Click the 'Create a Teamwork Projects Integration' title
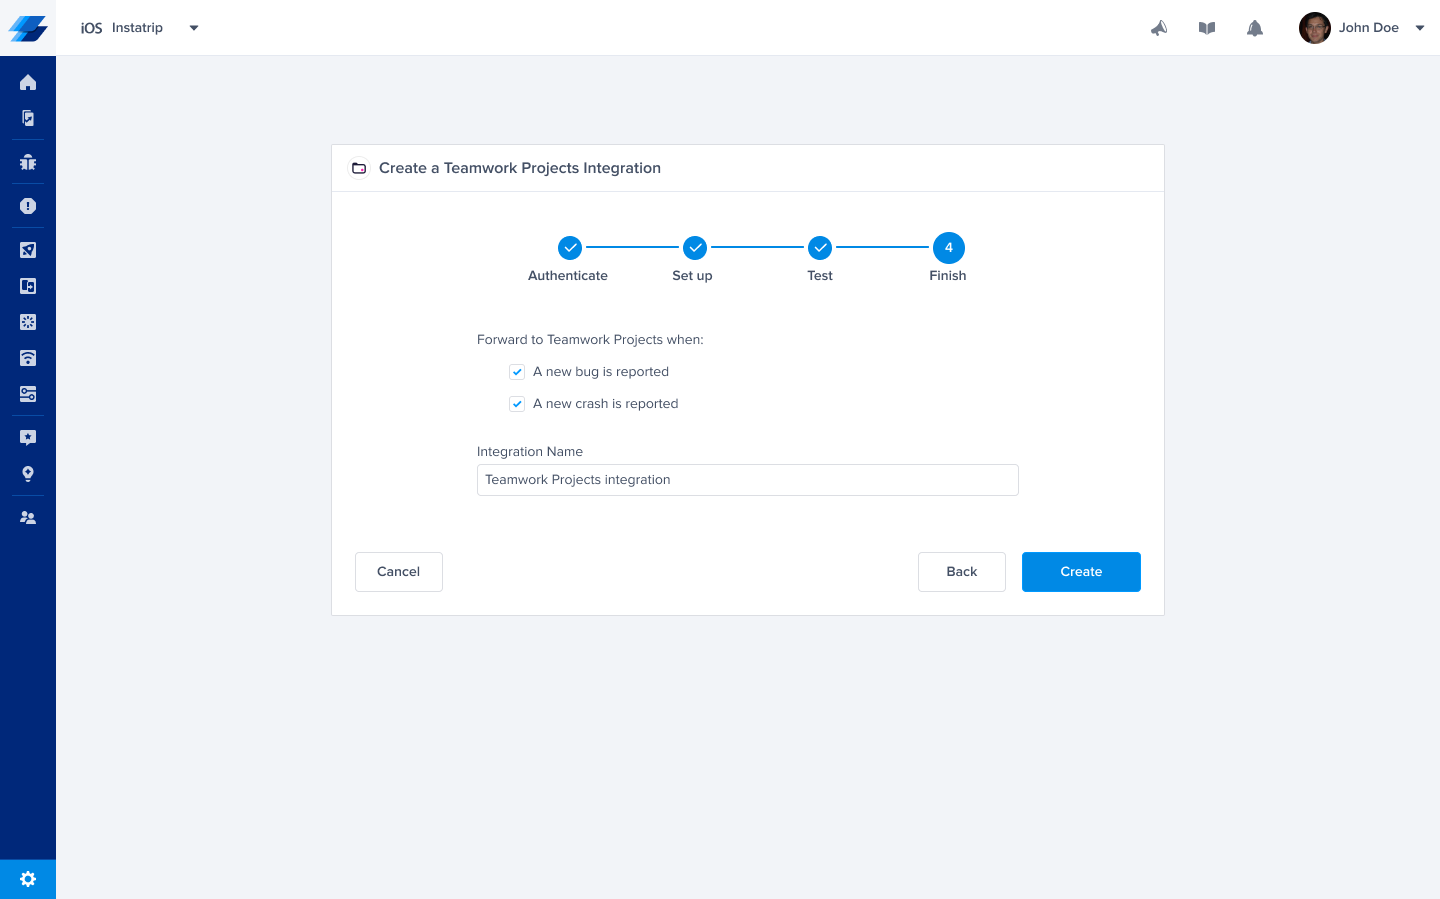The image size is (1440, 899). pyautogui.click(x=520, y=168)
